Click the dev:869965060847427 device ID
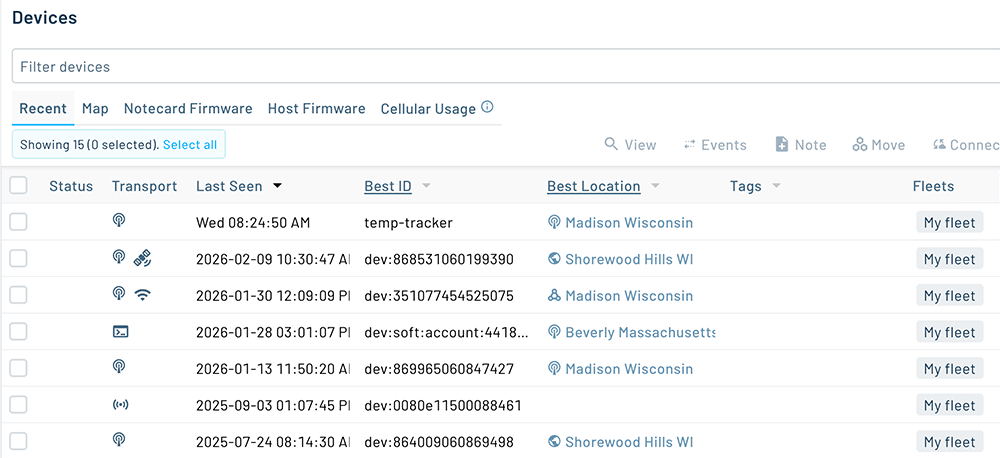Screen dimensions: 1000x458 [x=439, y=369]
